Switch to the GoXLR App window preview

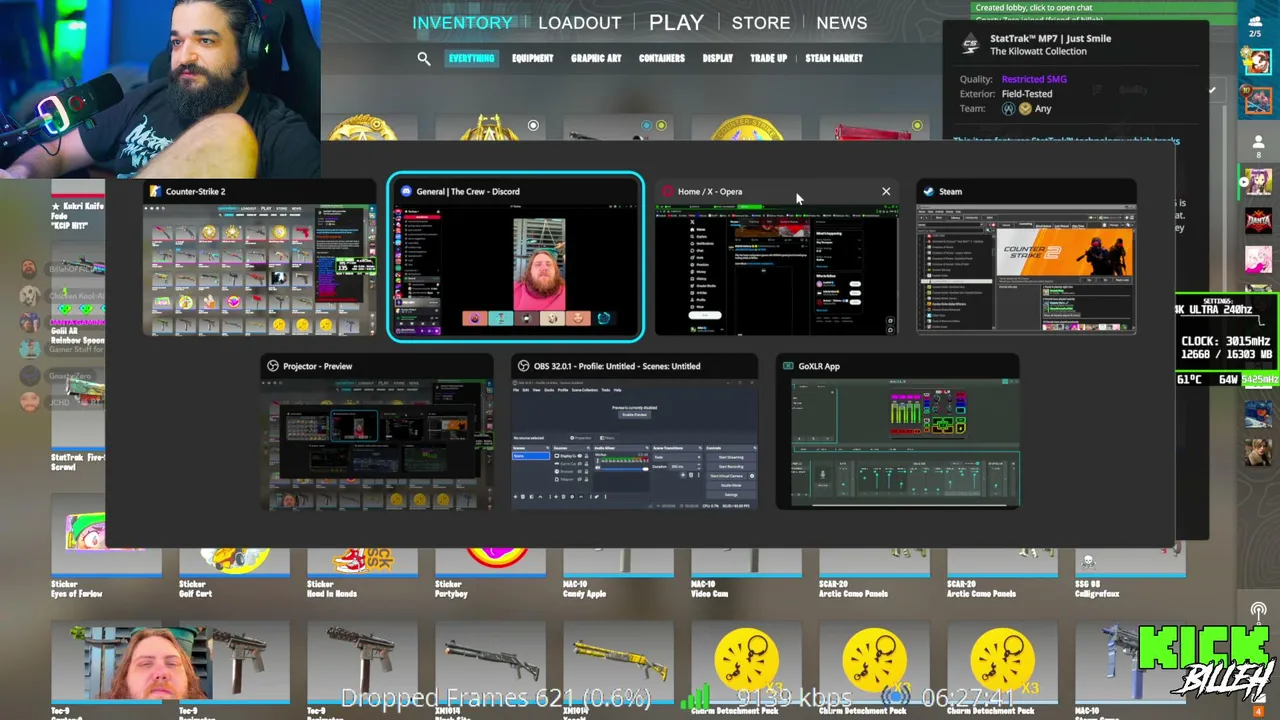coord(898,433)
